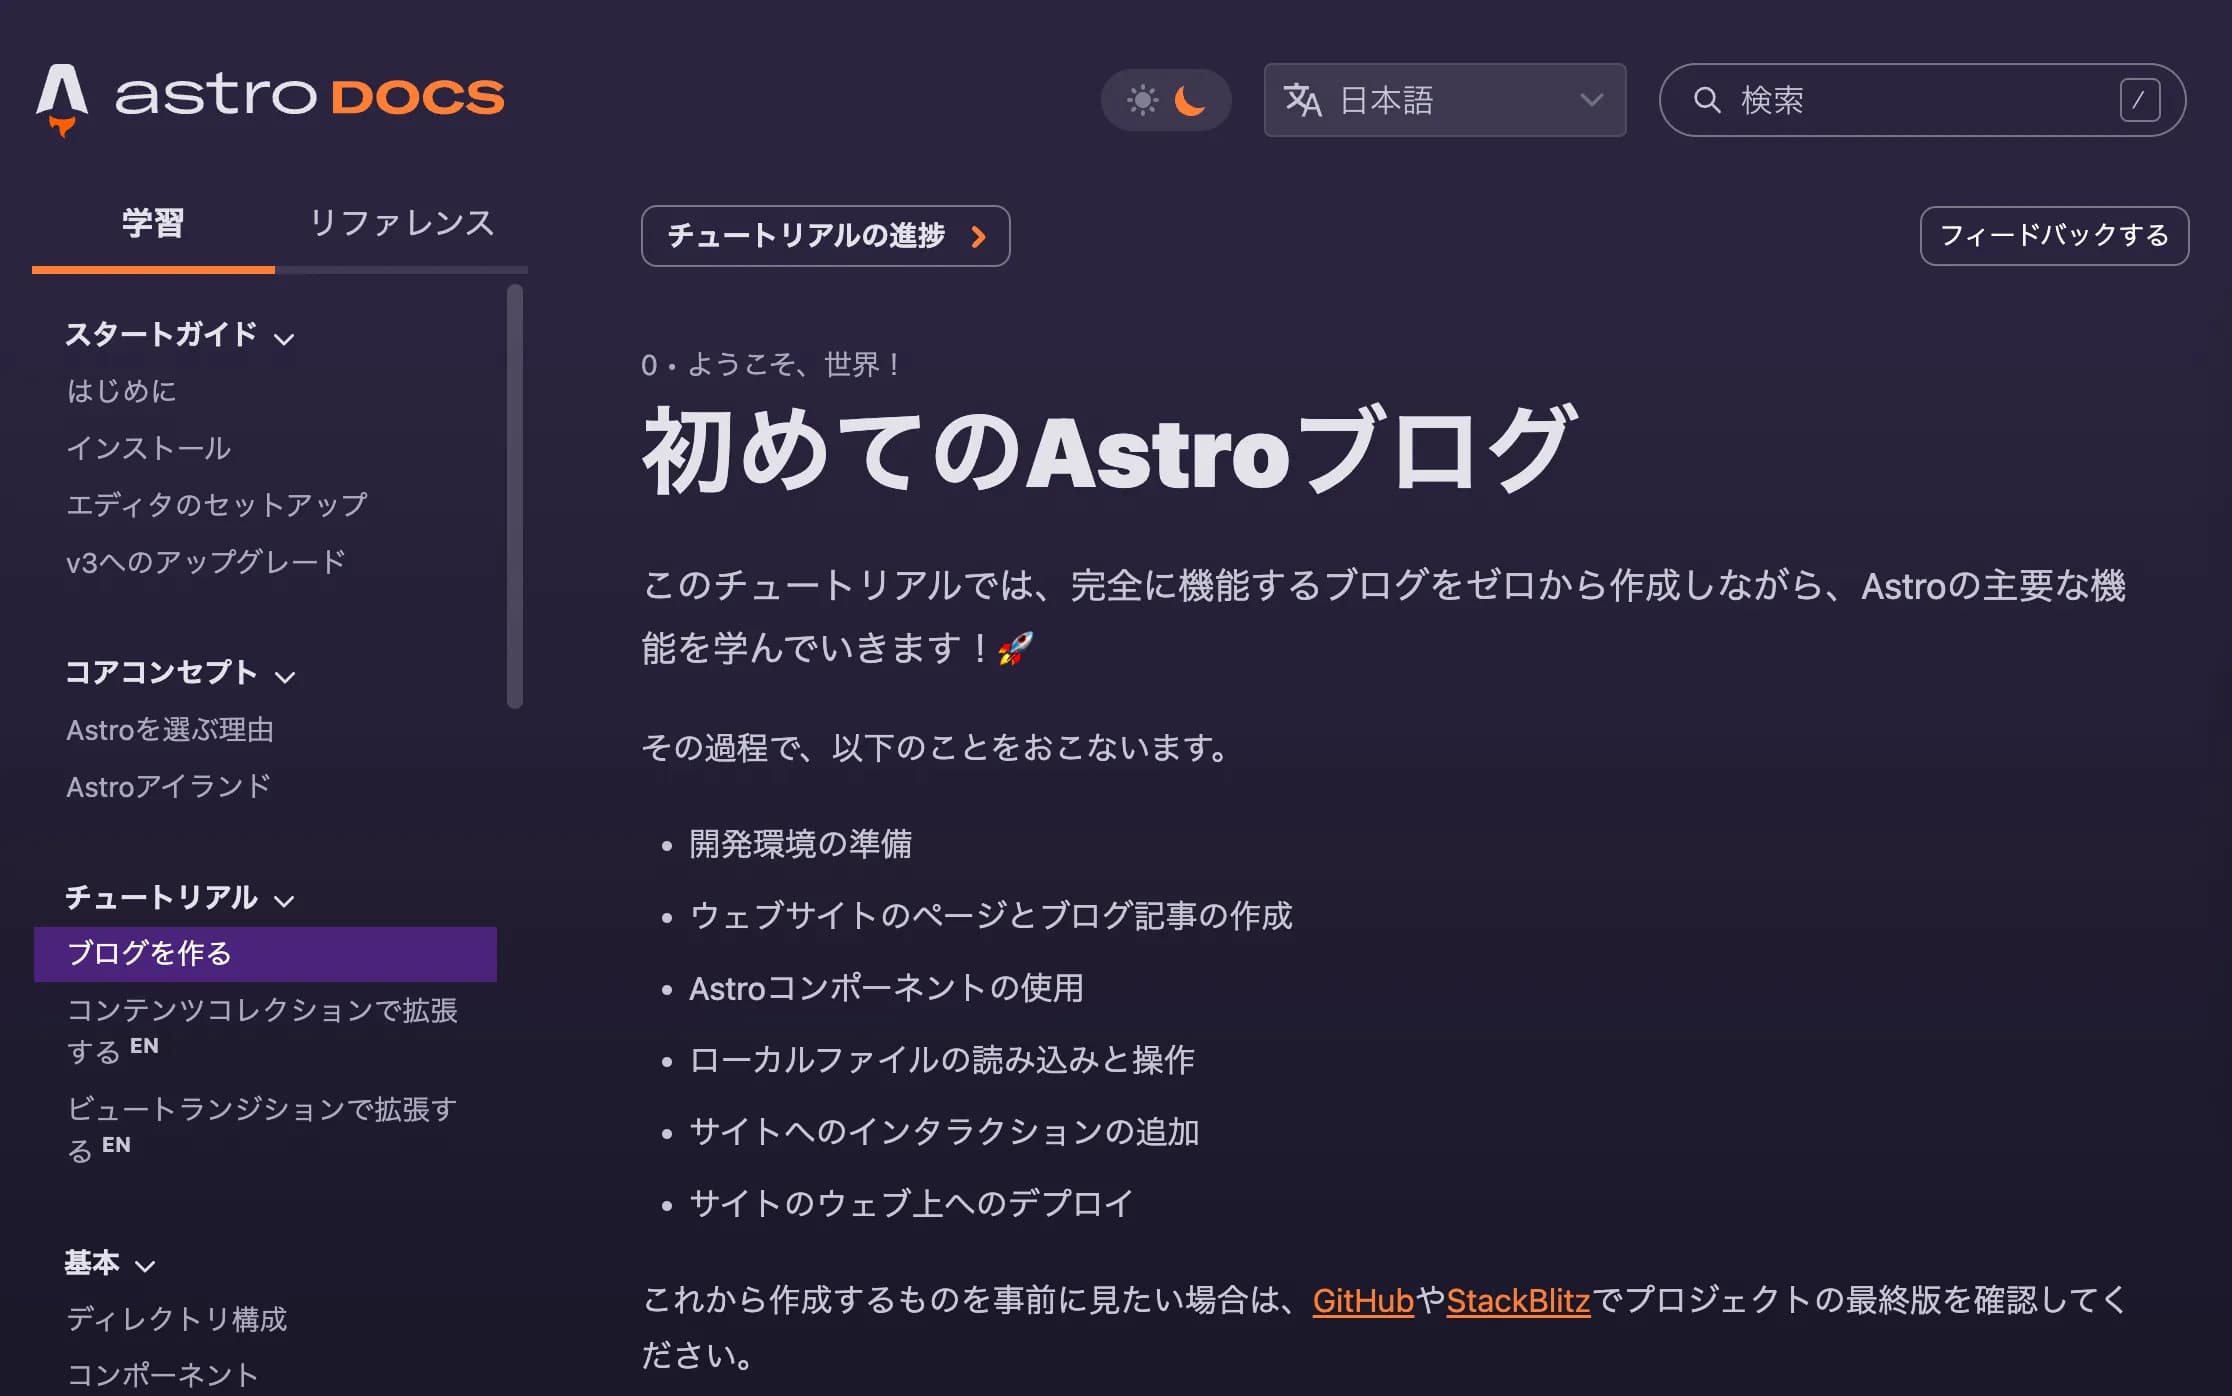This screenshot has height=1396, width=2232.
Task: Click the magnifier icon in the search bar
Action: point(1706,100)
